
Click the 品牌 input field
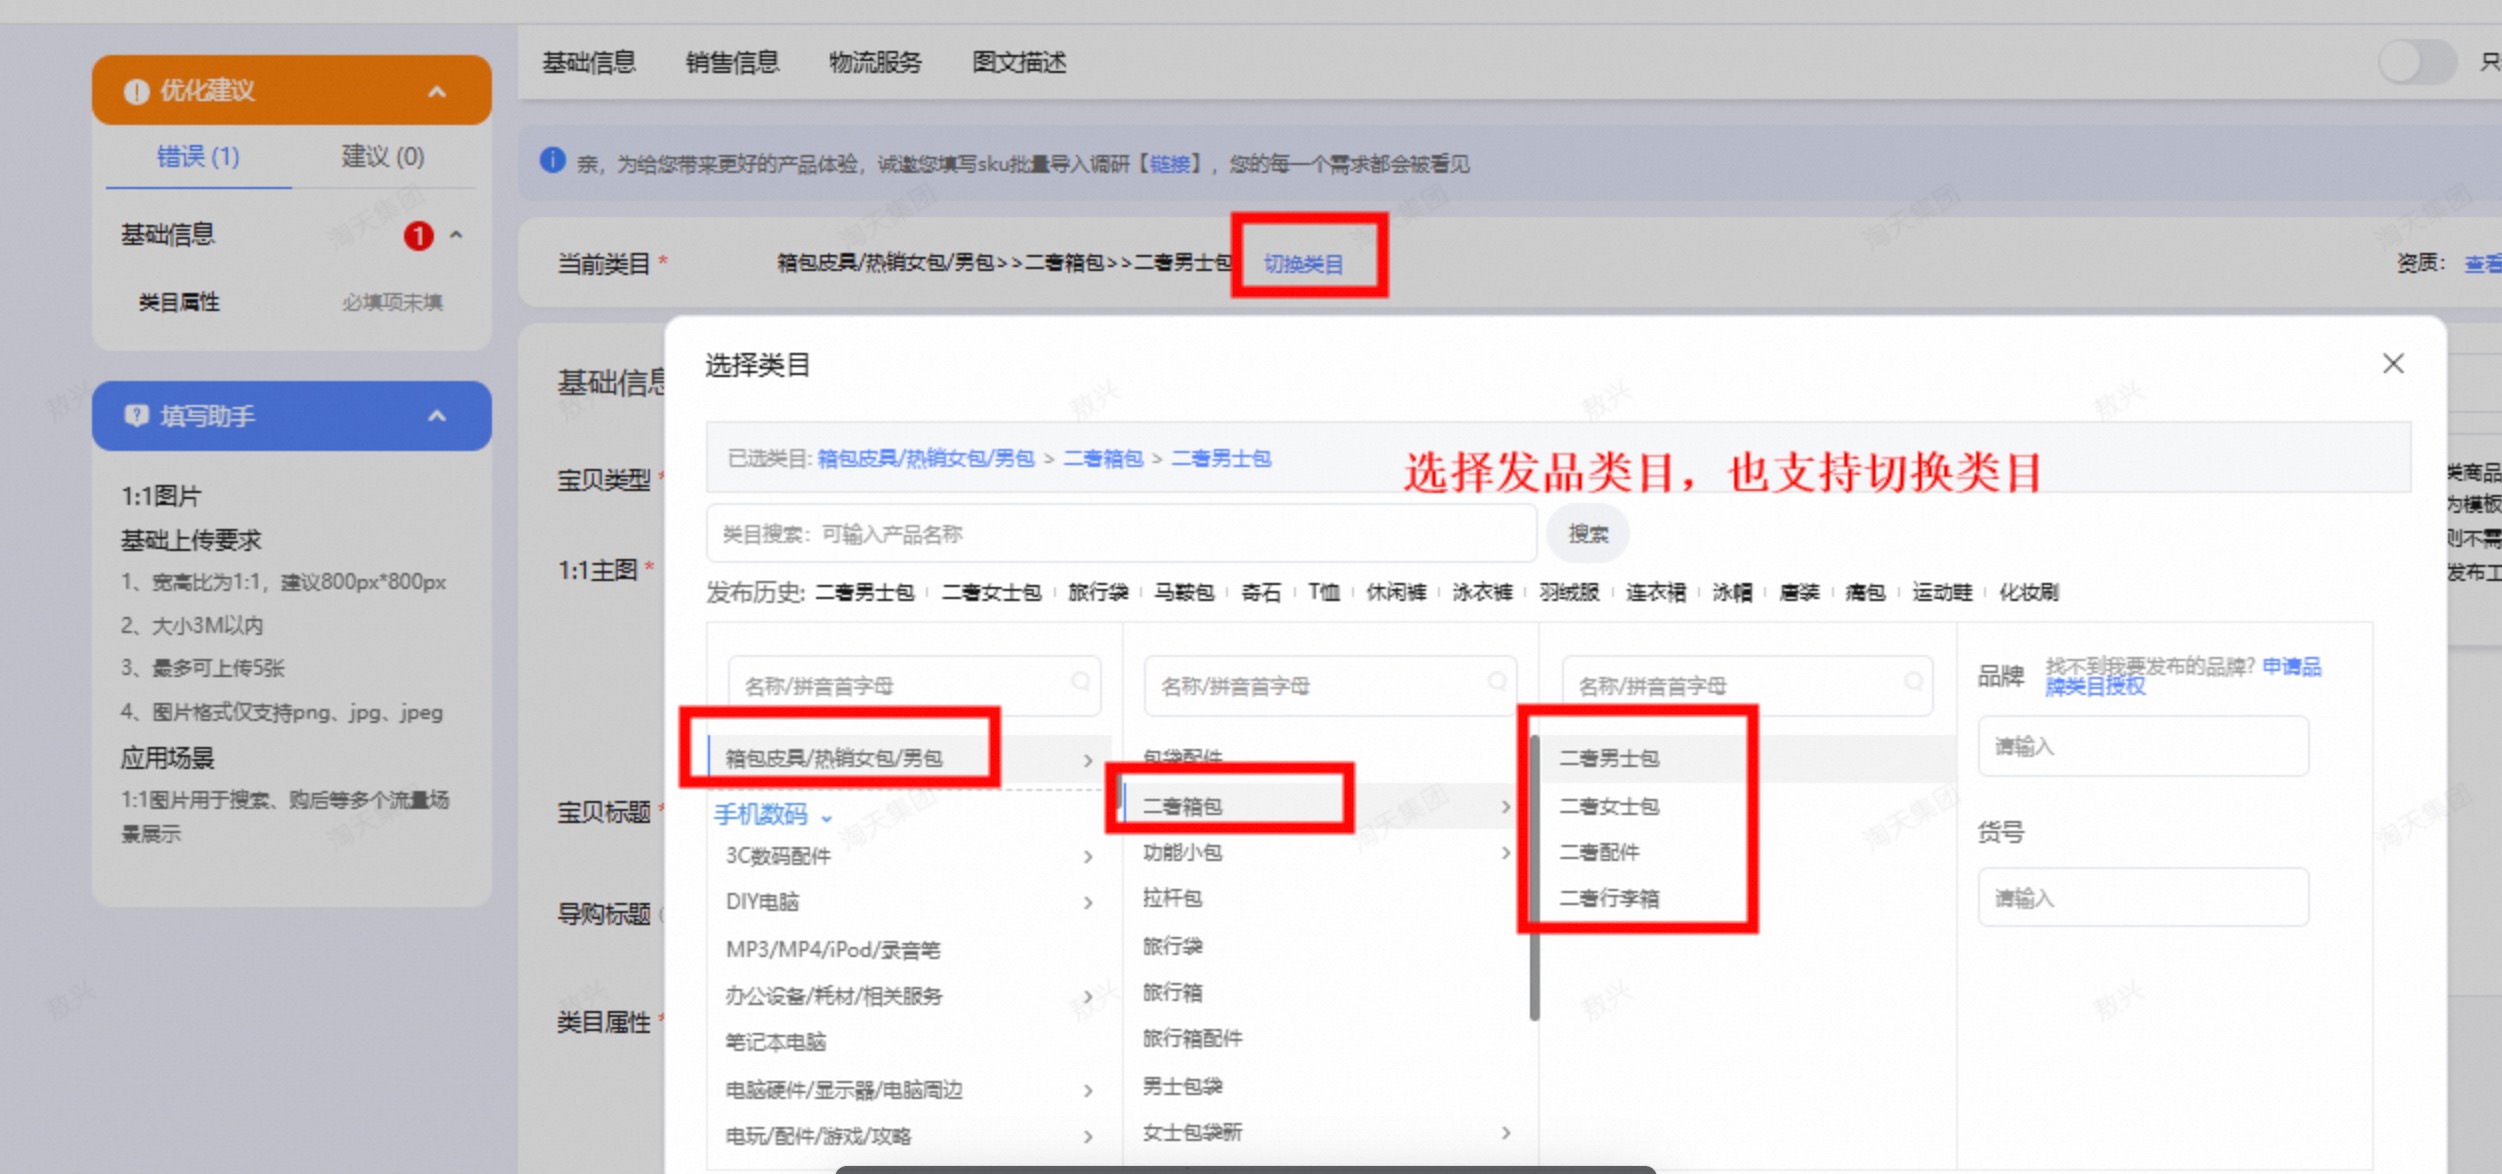pyautogui.click(x=2143, y=746)
